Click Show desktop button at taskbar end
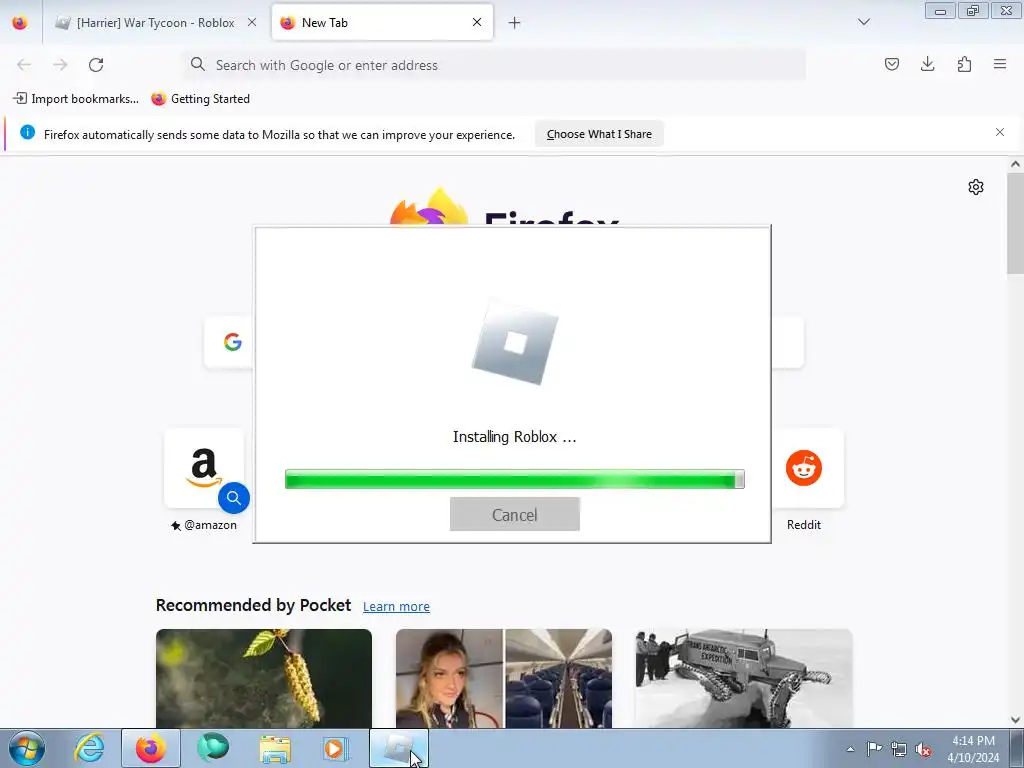Viewport: 1024px width, 768px height. (1017, 748)
